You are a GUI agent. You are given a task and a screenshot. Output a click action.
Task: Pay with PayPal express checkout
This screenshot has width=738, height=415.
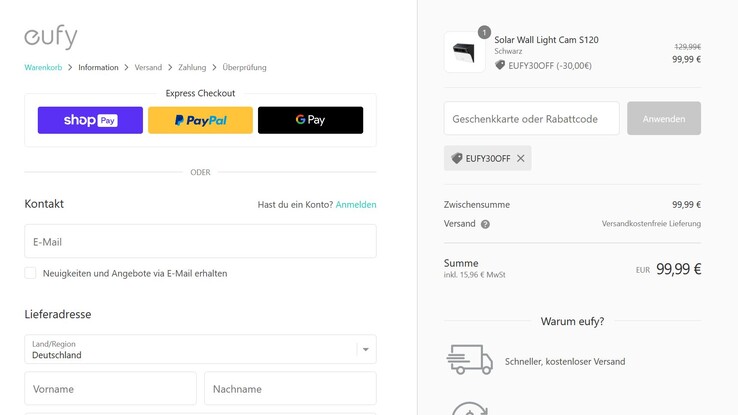point(200,120)
